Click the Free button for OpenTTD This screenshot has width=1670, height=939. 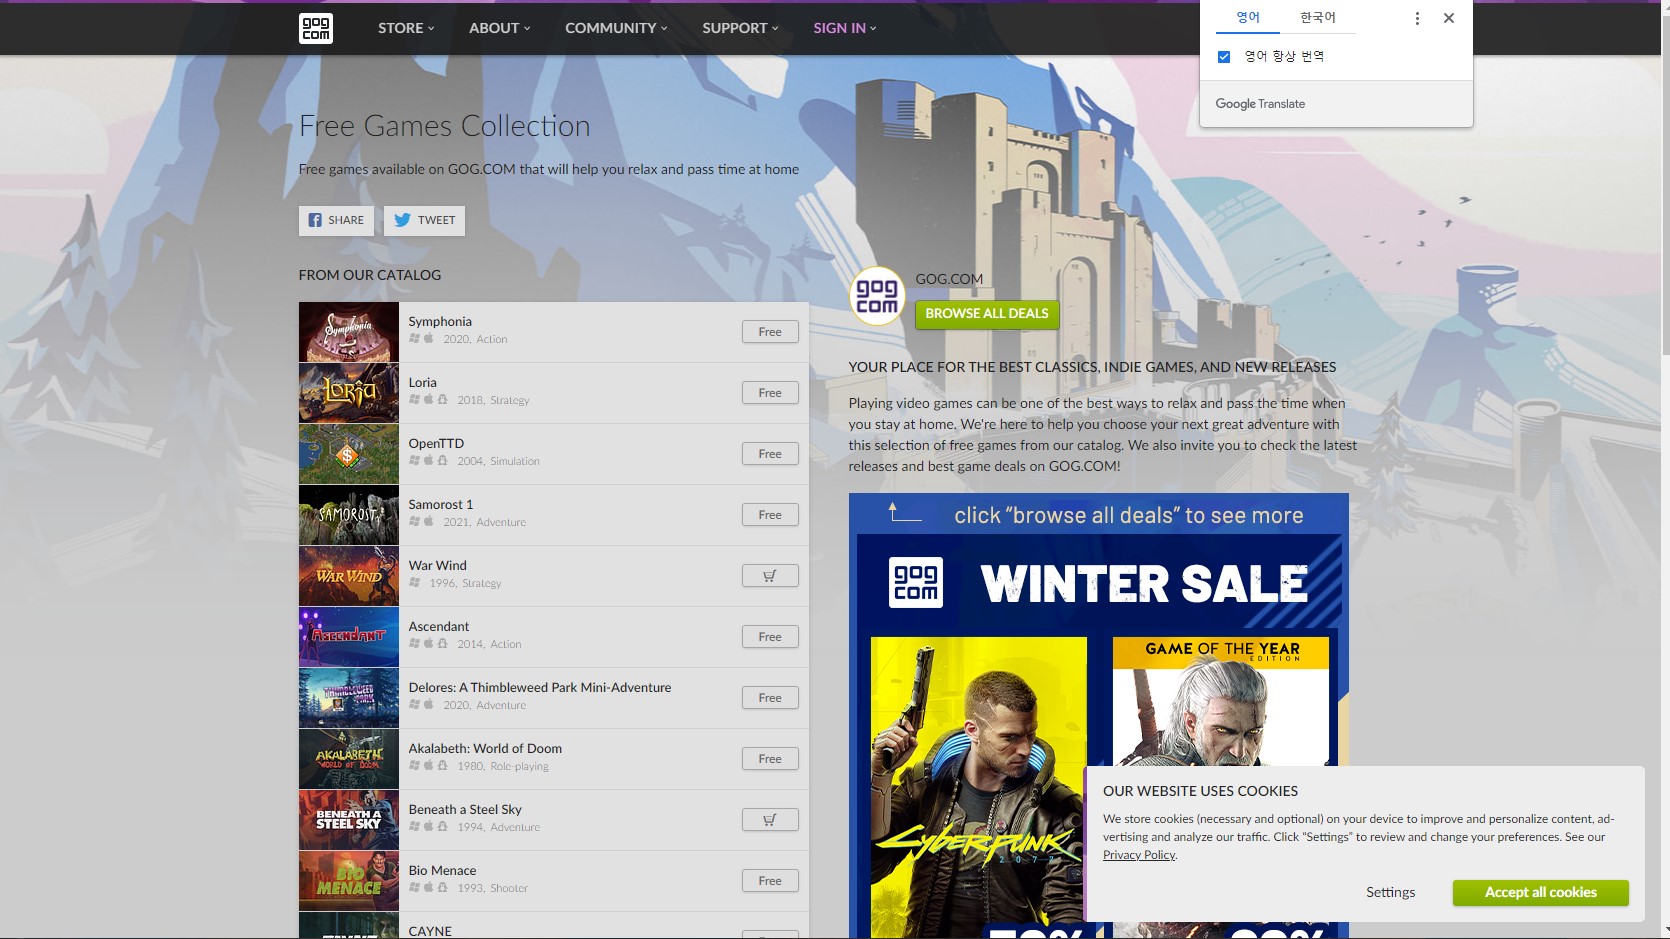(770, 454)
